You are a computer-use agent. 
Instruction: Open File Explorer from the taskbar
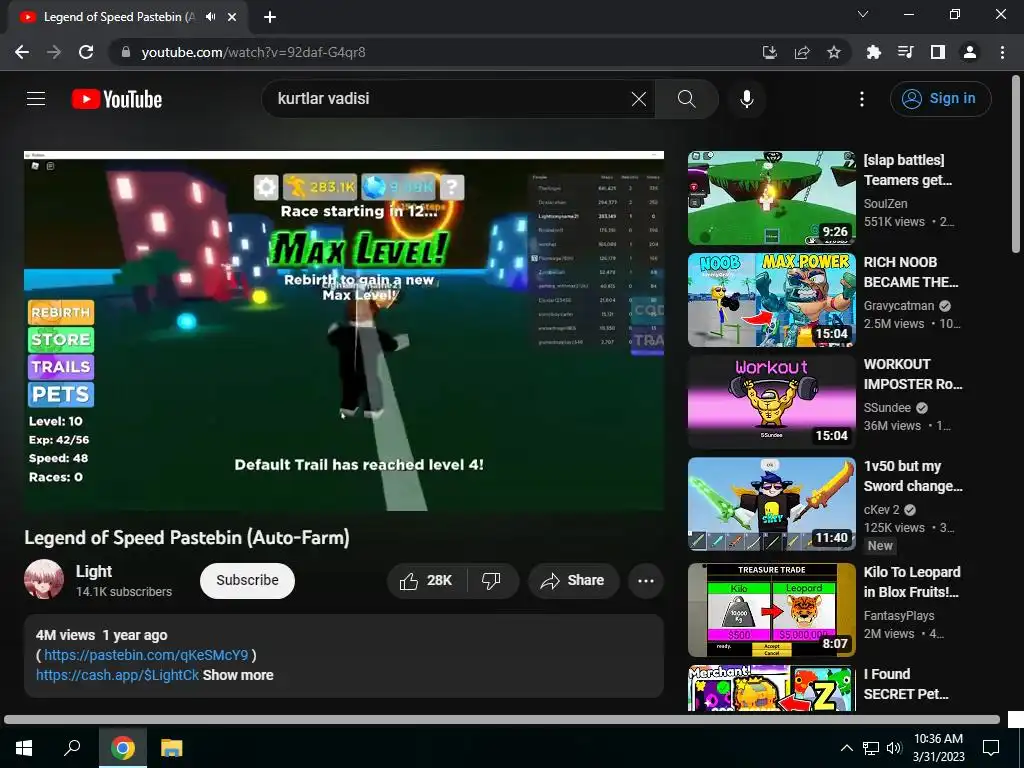coord(172,747)
